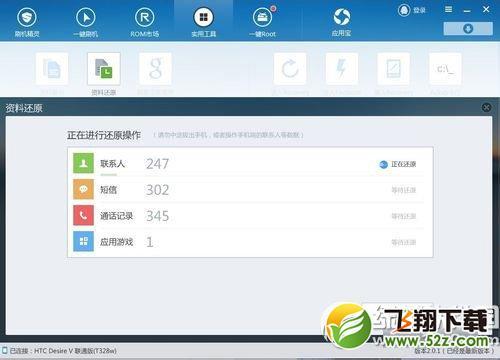Switch to the 一键刷机 tab
Image resolution: width=500 pixels, height=360 pixels.
(86, 23)
